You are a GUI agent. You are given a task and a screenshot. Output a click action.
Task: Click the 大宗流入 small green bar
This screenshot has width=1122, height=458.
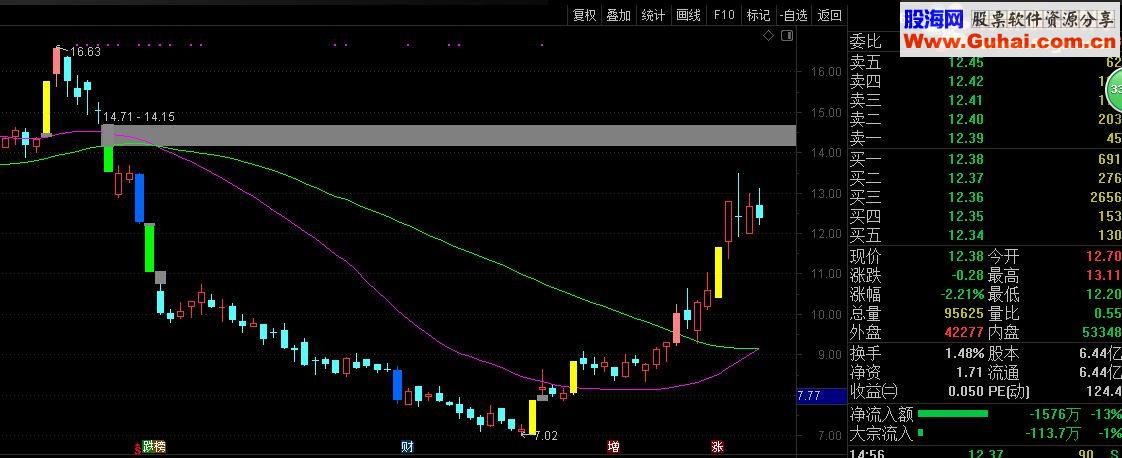(x=920, y=432)
